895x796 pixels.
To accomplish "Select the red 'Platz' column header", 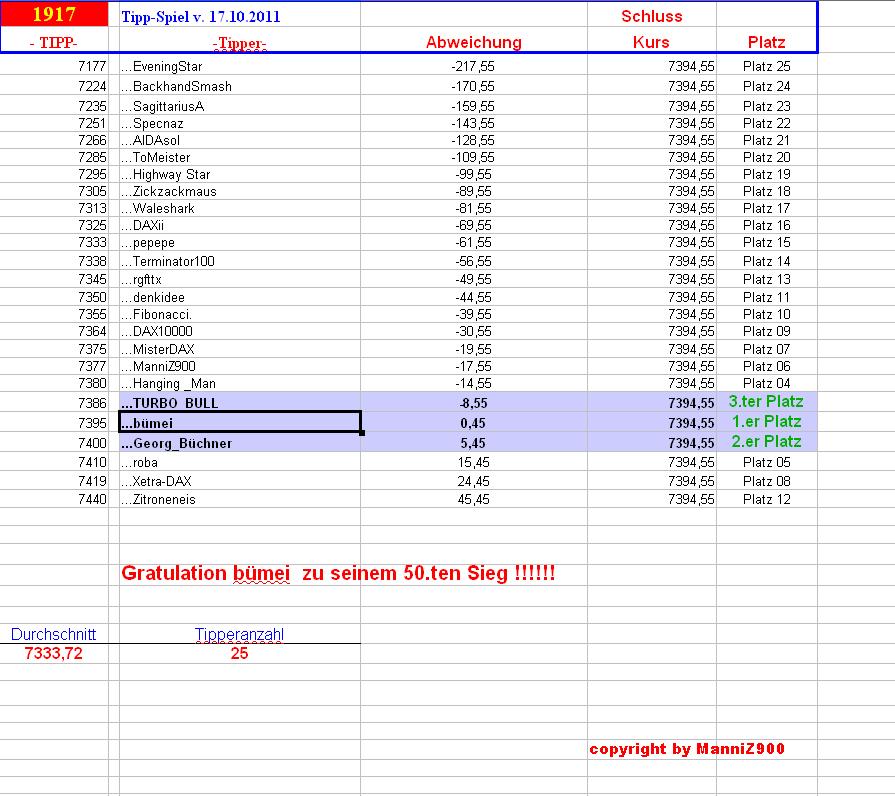I will (x=767, y=42).
